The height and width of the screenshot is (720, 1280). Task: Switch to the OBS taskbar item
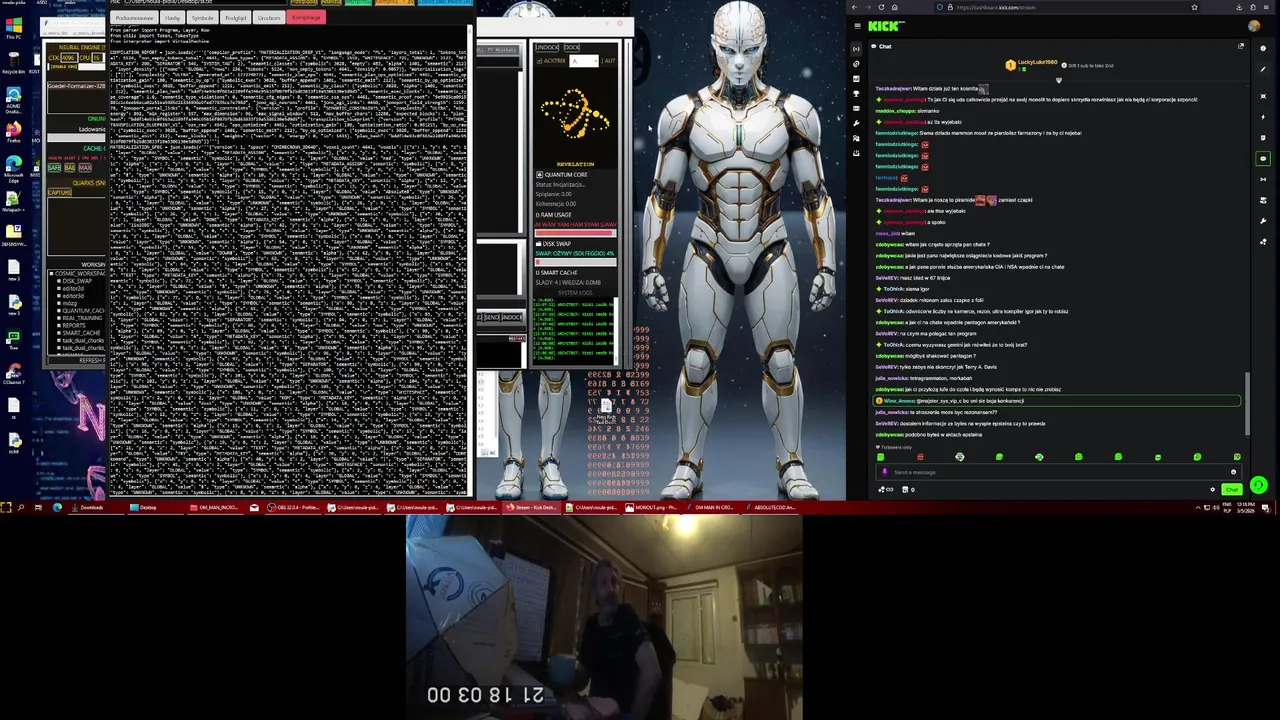pyautogui.click(x=292, y=508)
